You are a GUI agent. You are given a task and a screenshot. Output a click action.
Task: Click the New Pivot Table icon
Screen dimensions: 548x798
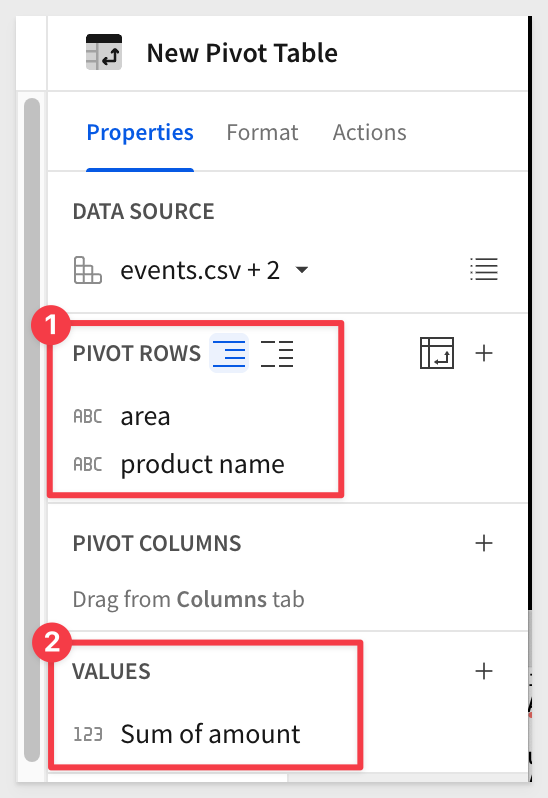pos(104,52)
